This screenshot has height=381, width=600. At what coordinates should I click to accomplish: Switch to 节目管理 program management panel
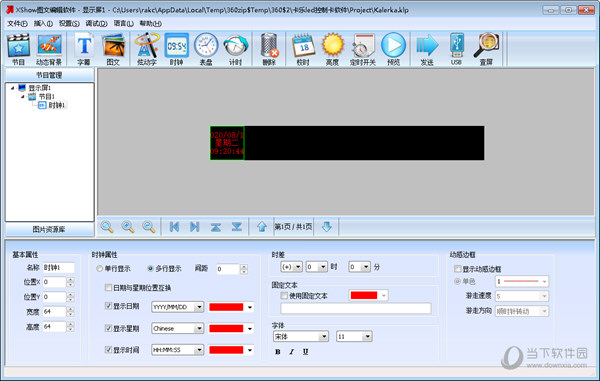coord(49,75)
